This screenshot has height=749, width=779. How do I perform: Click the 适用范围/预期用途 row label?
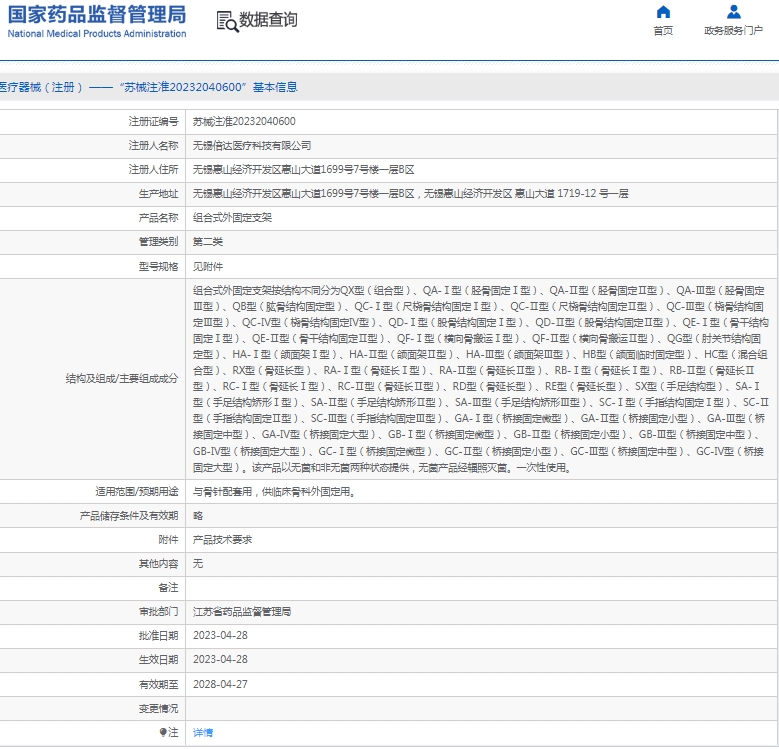(137, 492)
